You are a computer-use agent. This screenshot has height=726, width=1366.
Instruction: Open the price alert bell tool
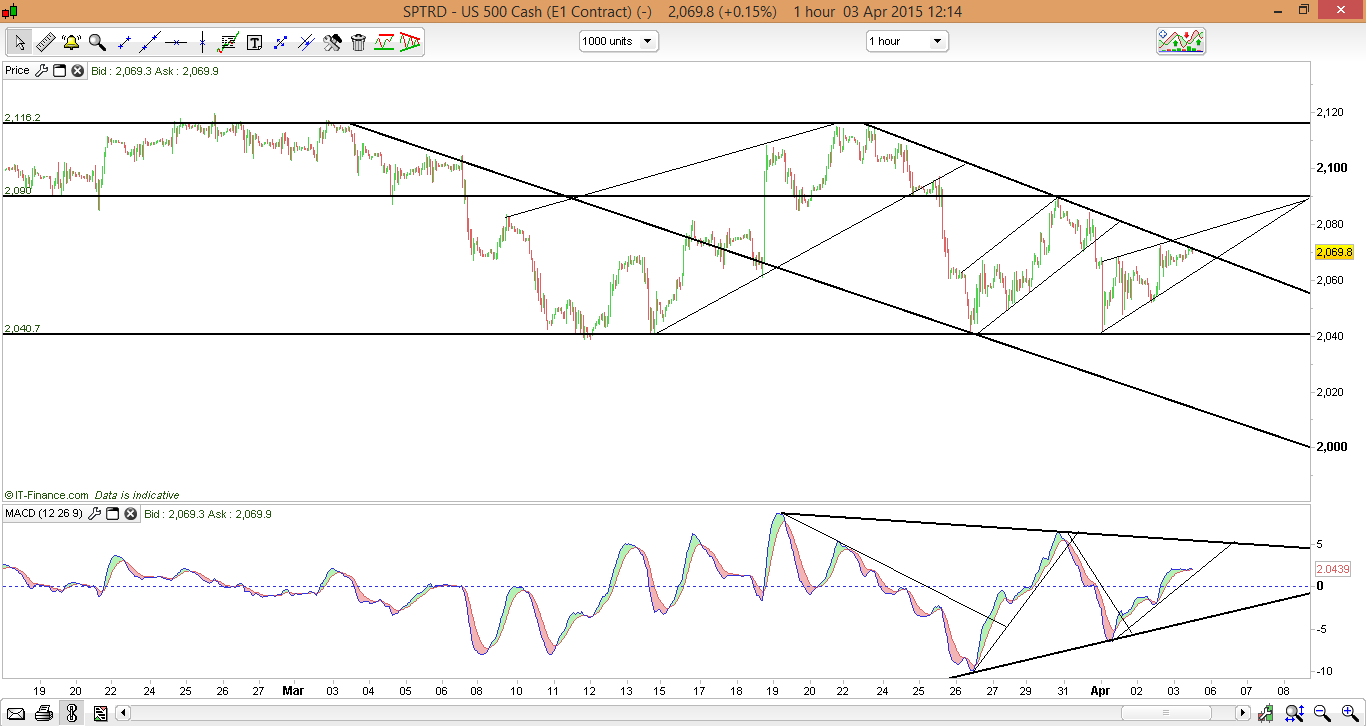coord(71,42)
